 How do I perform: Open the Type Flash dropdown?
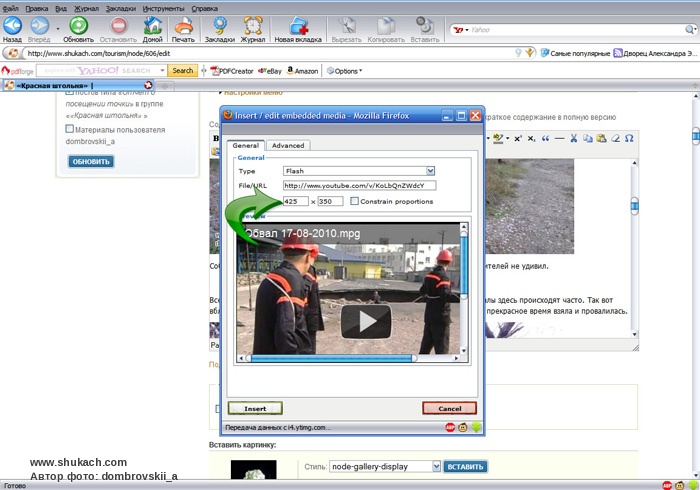click(x=430, y=171)
